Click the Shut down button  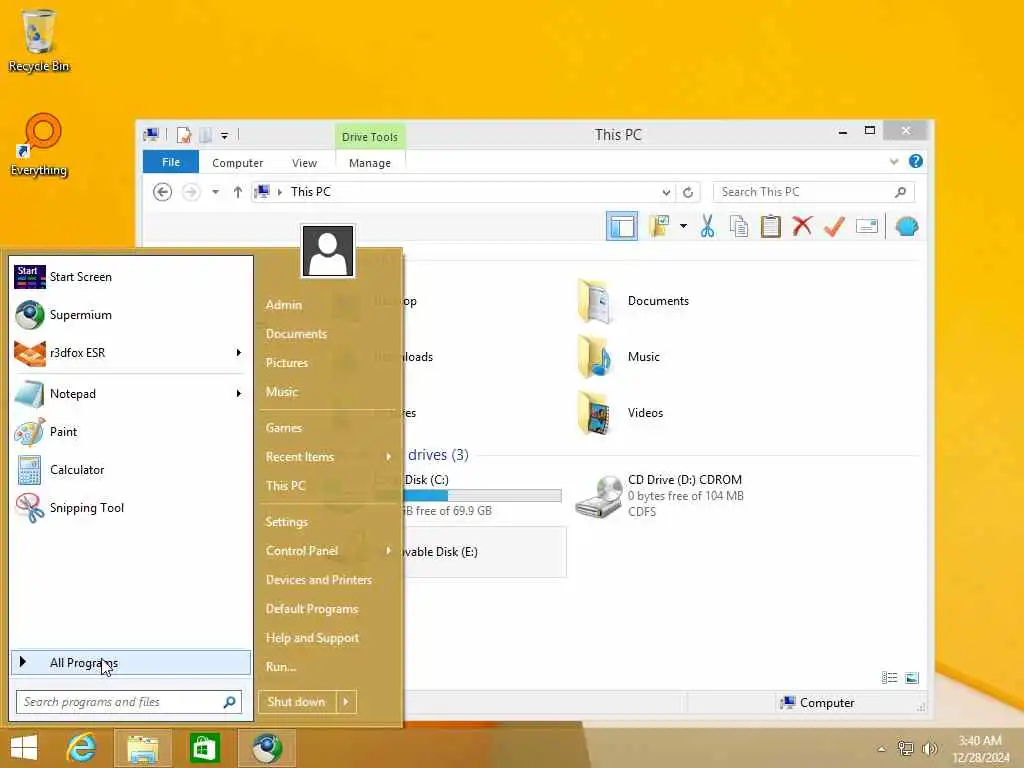(x=296, y=702)
